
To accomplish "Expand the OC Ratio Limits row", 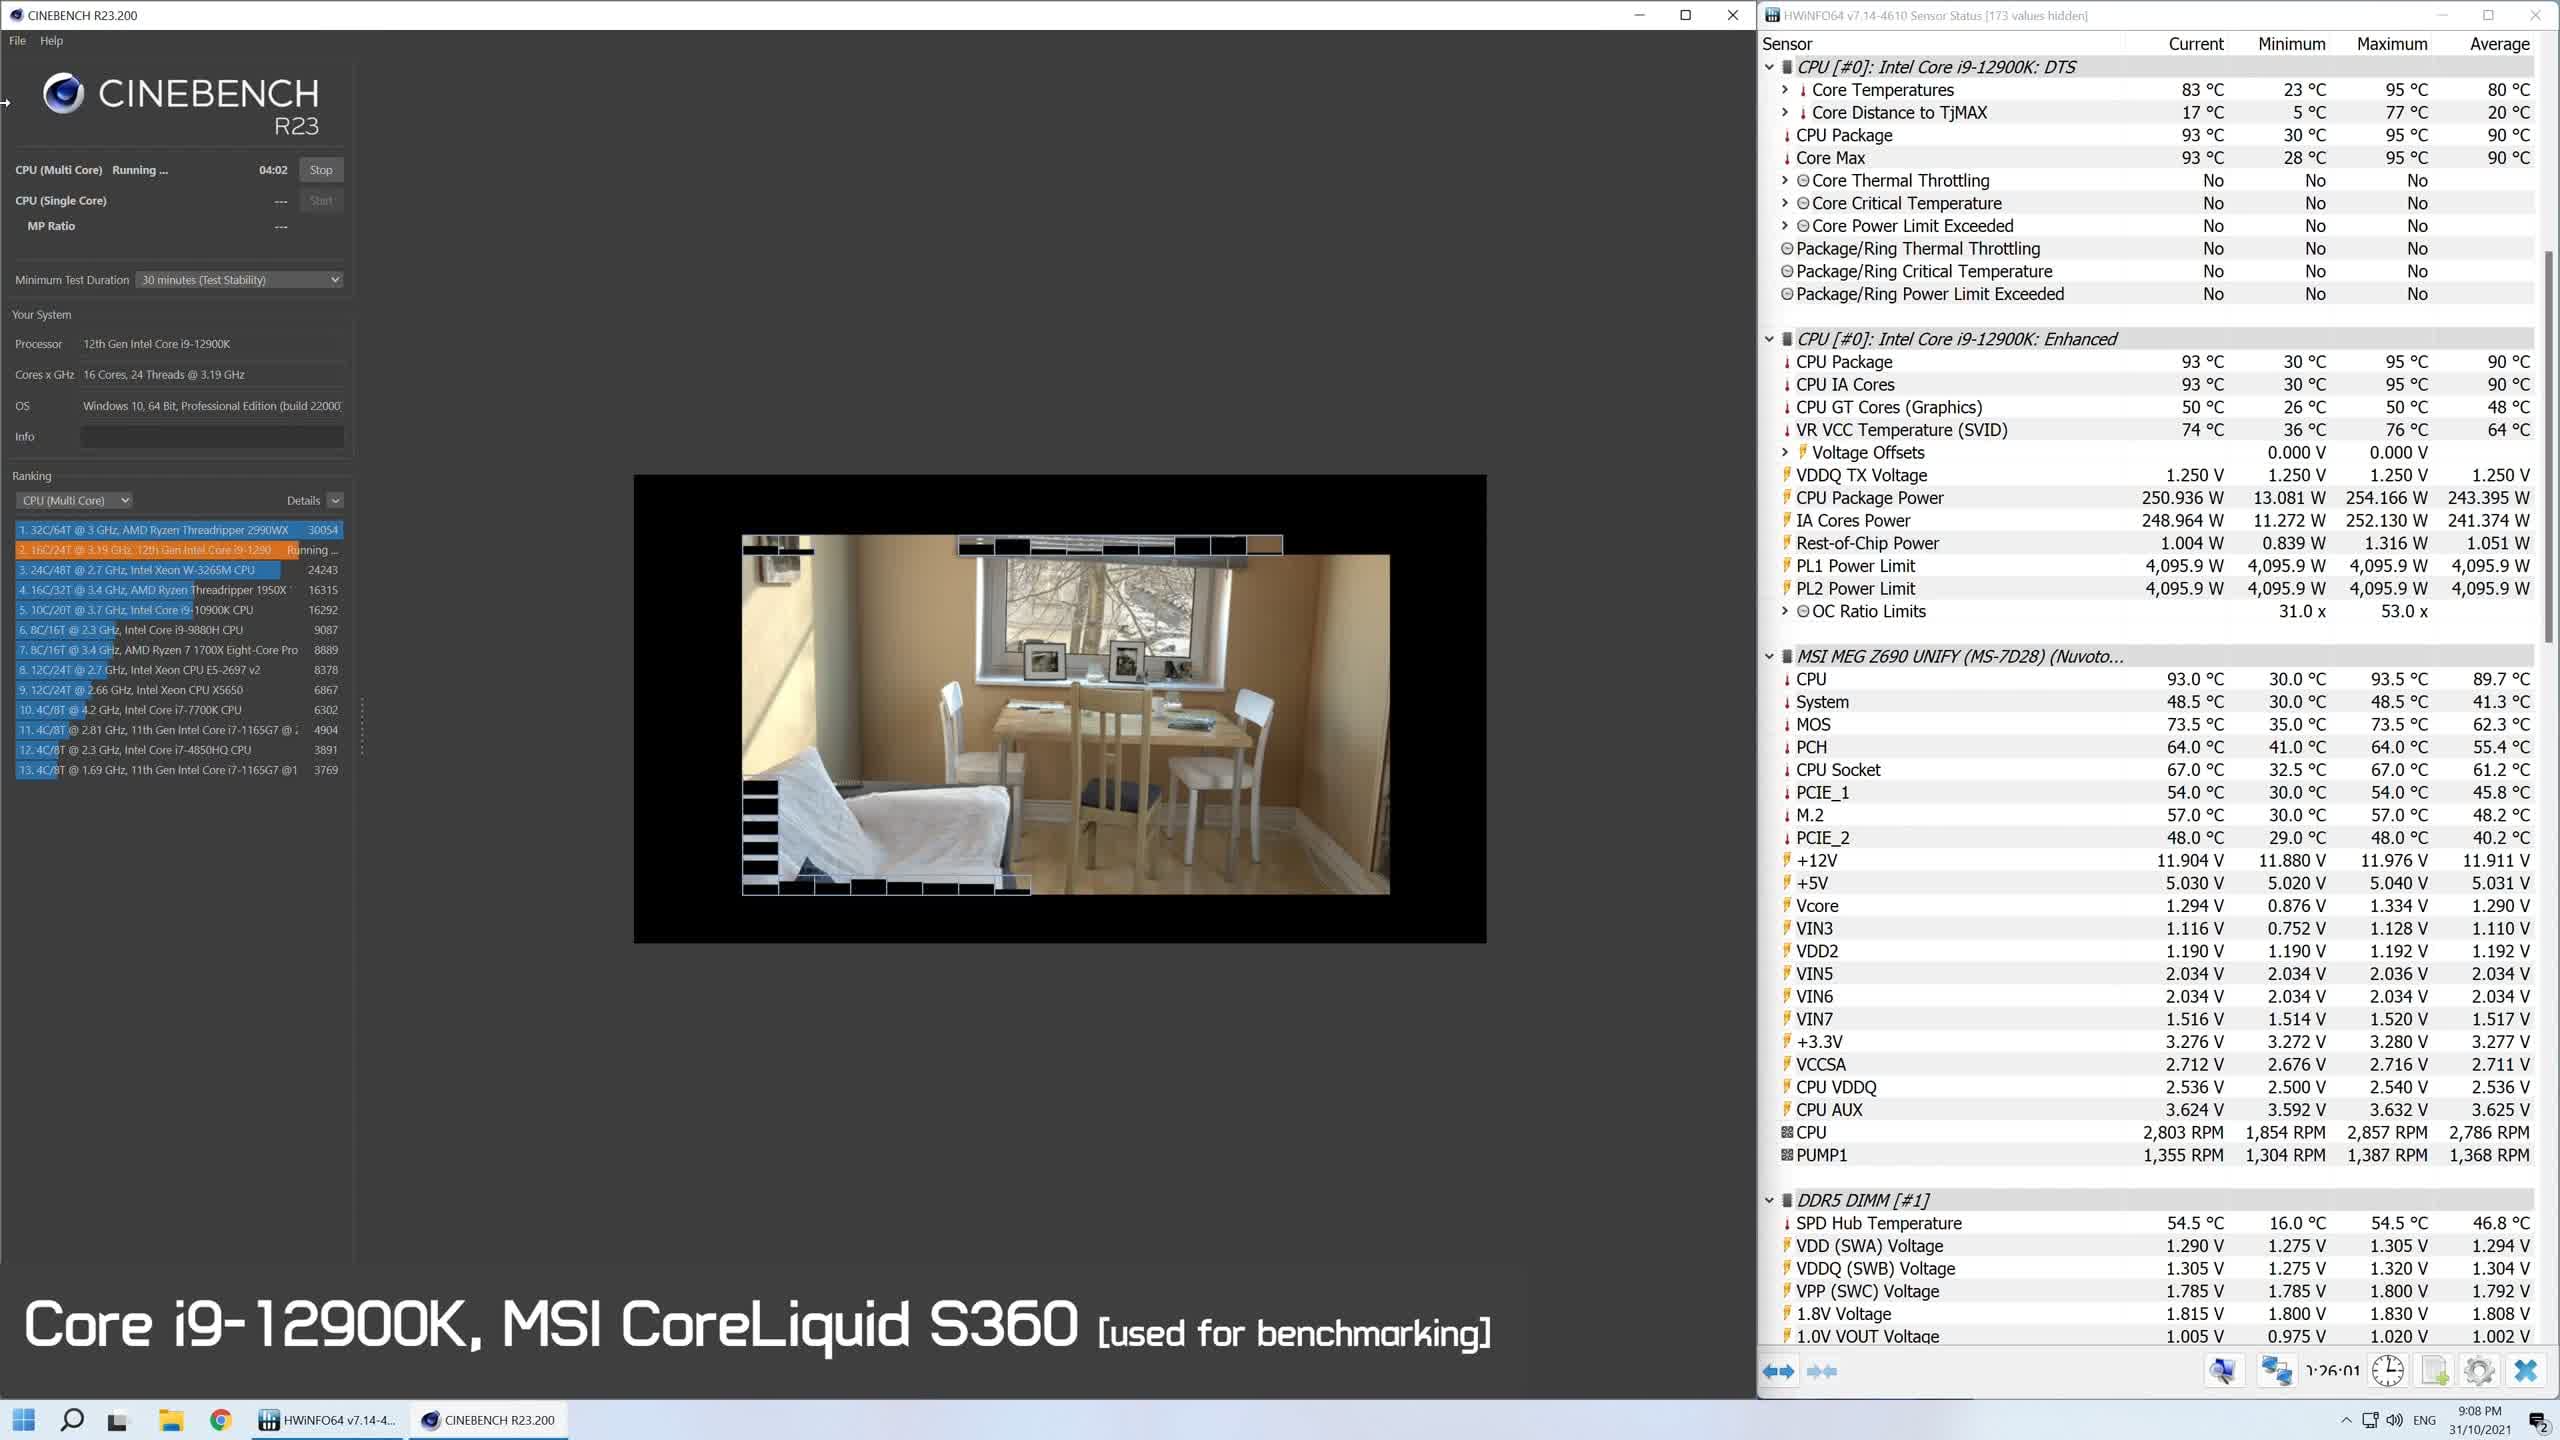I will pyautogui.click(x=1785, y=611).
